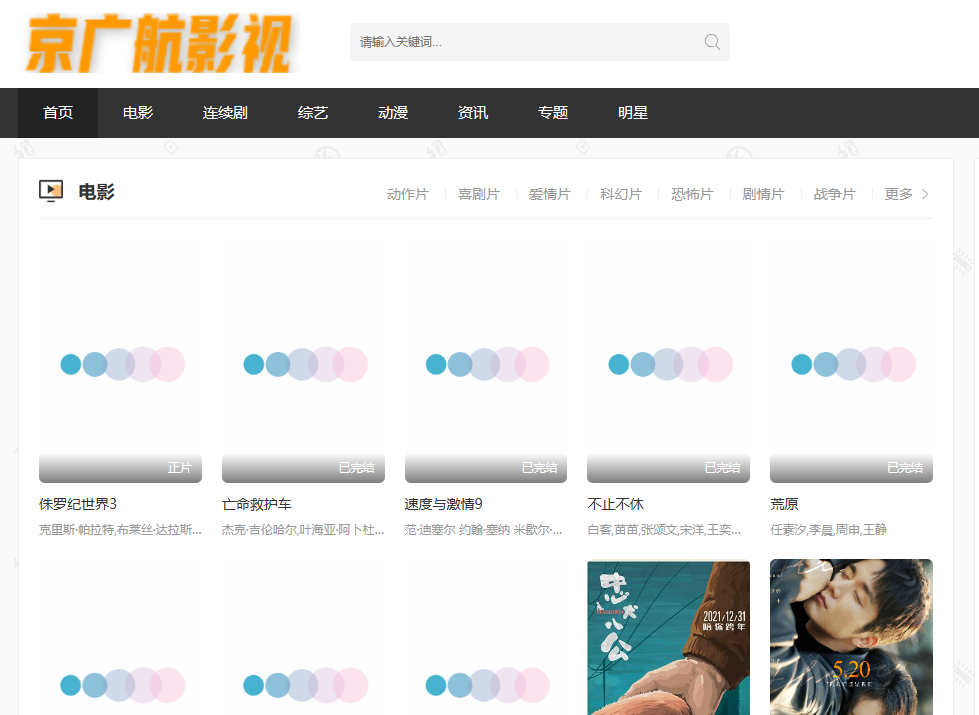Open the 战争片 genre link

[x=834, y=194]
